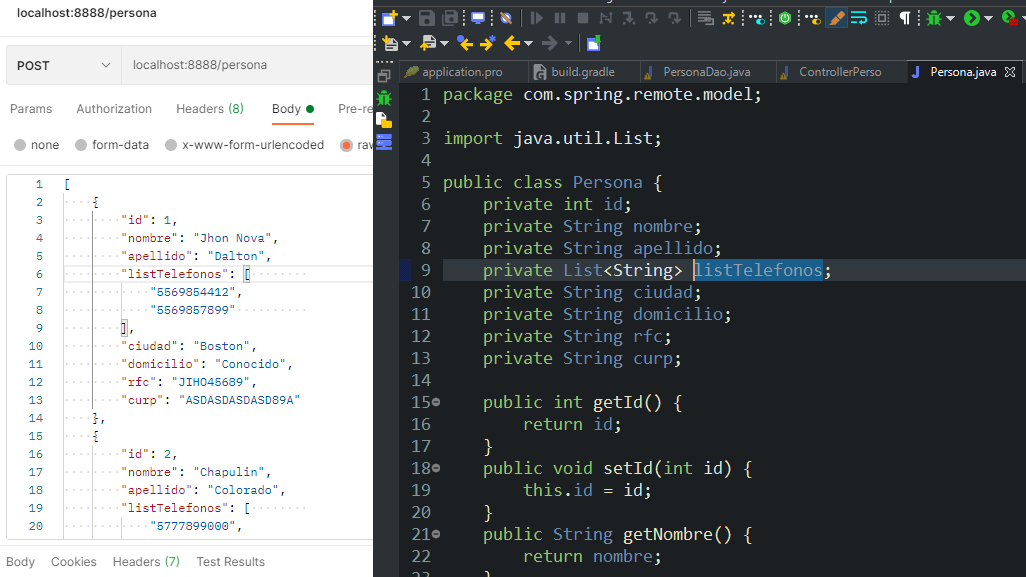Toggle the orange Mark Occurrences highlighter icon
This screenshot has height=577, width=1026.
tap(836, 18)
